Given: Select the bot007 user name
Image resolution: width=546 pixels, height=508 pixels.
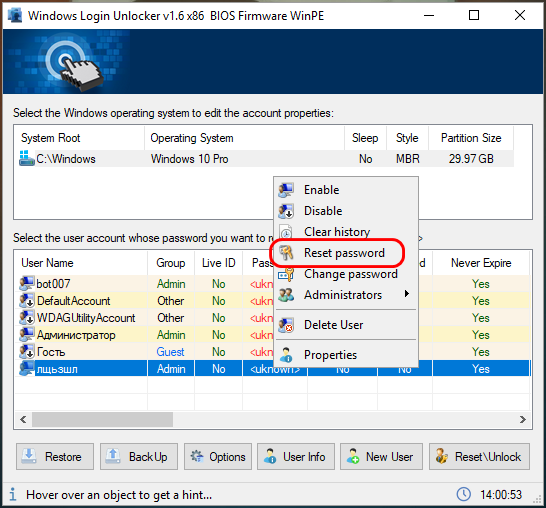Looking at the screenshot, I should coord(53,284).
